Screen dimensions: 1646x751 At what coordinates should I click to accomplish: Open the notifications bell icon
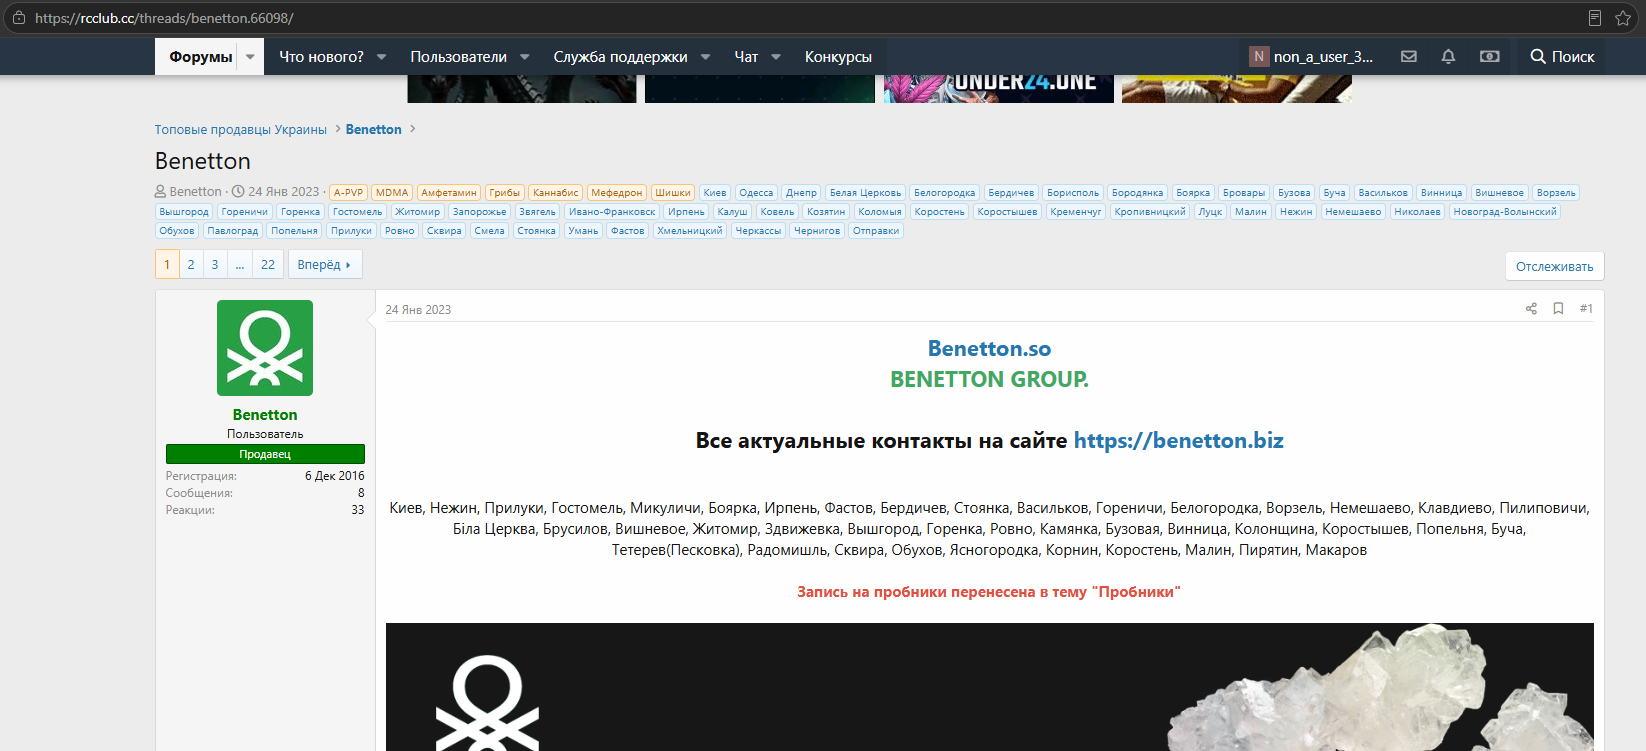click(1448, 57)
